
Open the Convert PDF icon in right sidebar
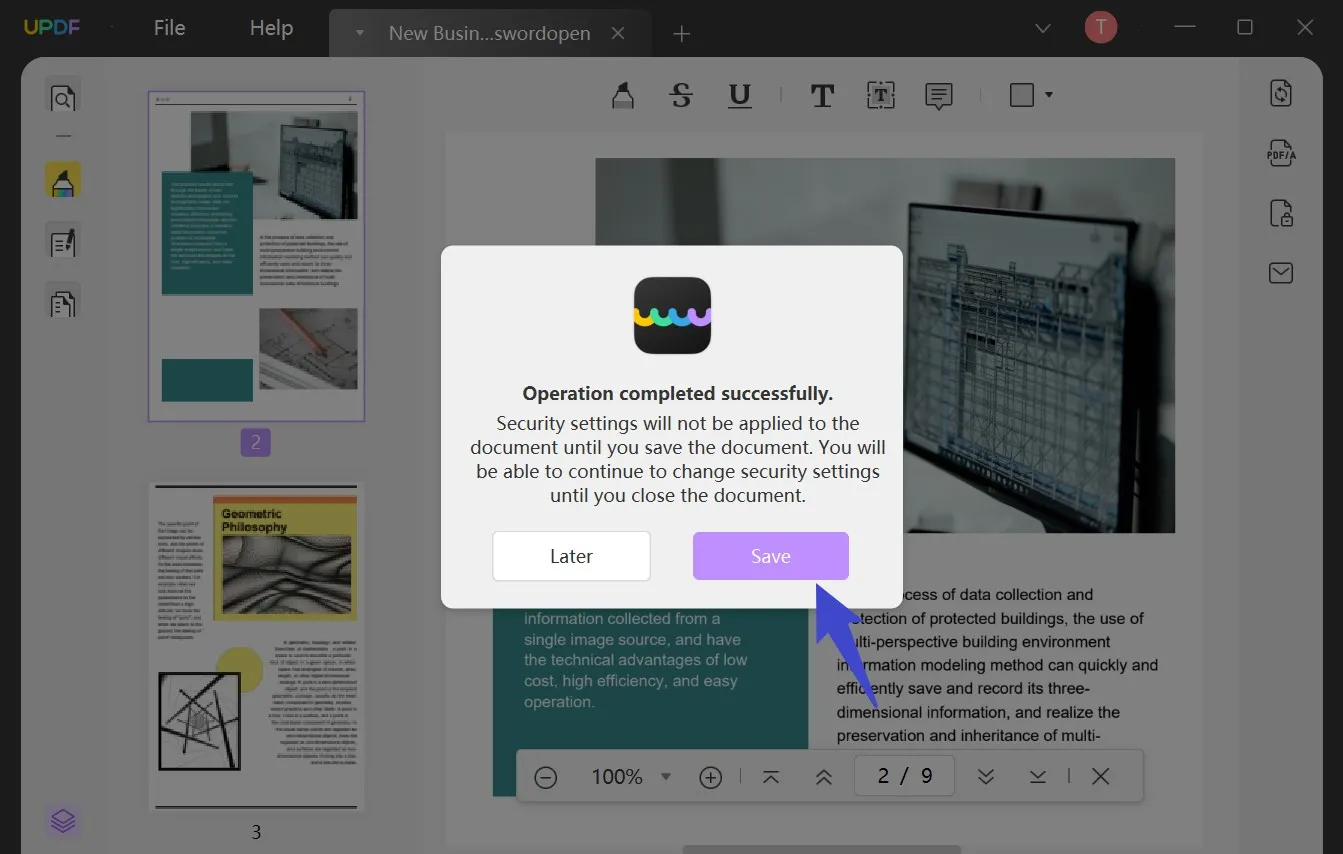pos(1281,93)
